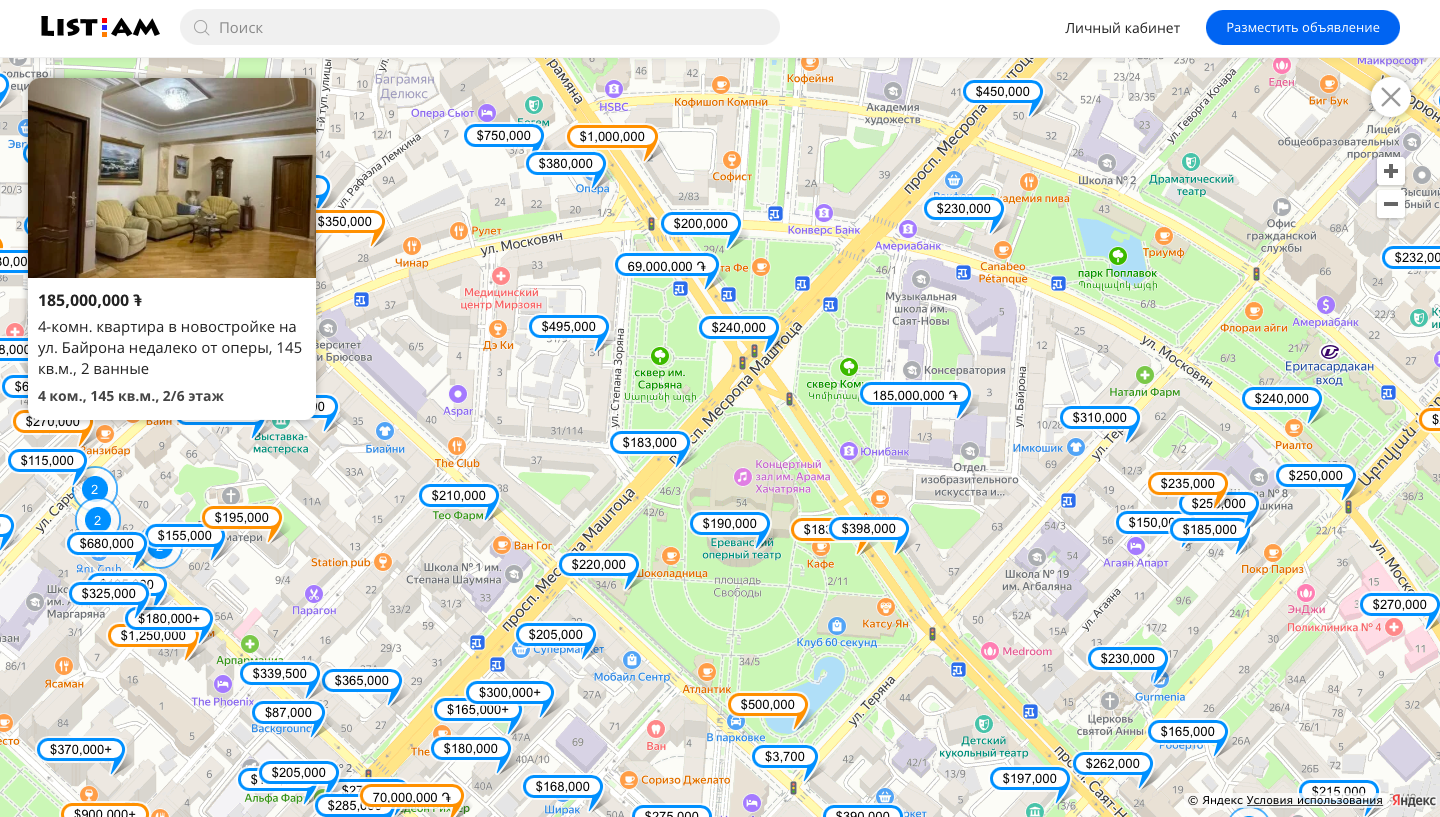This screenshot has height=817, width=1440.
Task: Select the $87,000 price marker
Action: [288, 713]
